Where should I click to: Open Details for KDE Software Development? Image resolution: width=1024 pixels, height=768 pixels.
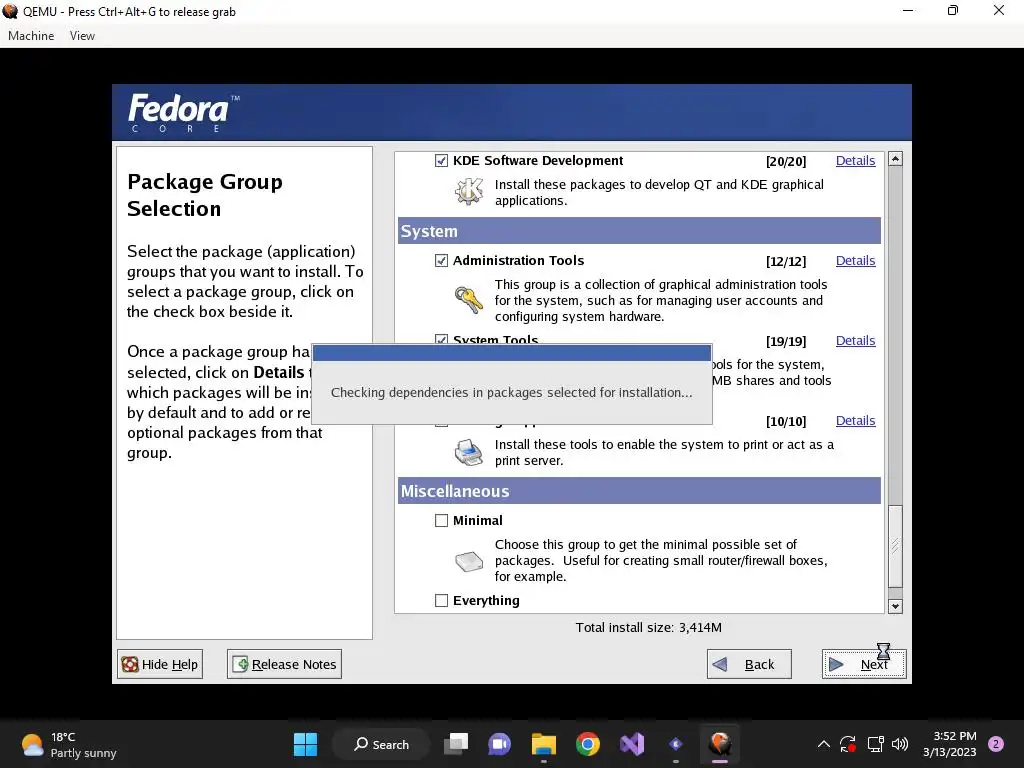pos(856,161)
